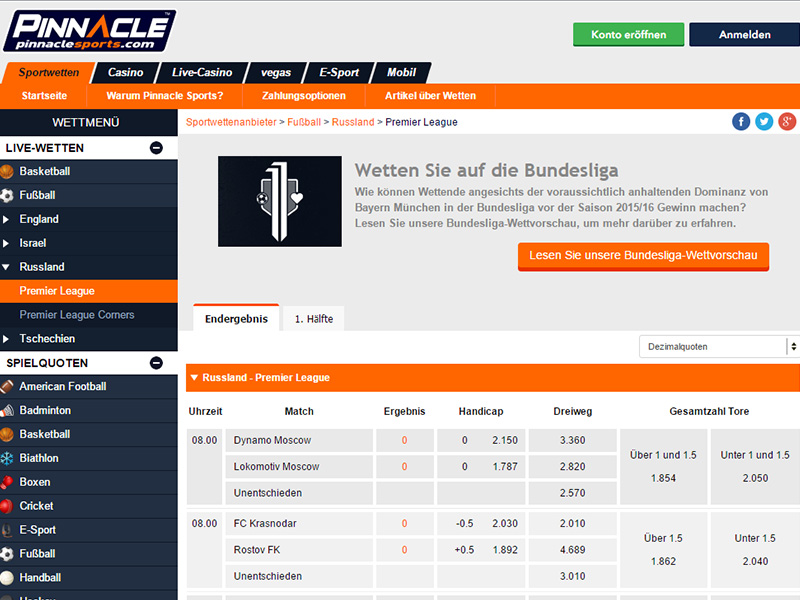800x600 pixels.
Task: Follow Russland breadcrumb link
Action: click(353, 122)
